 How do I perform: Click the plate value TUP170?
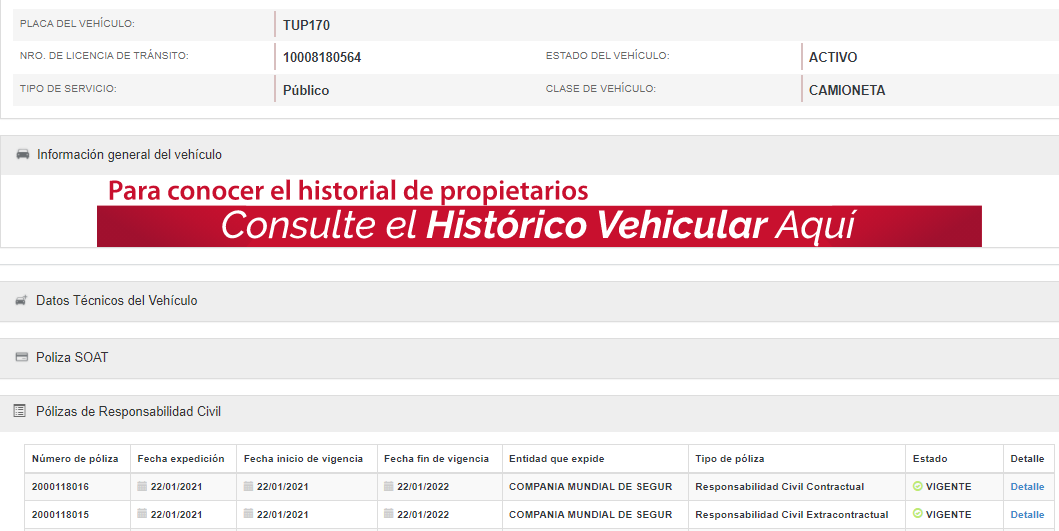point(306,25)
